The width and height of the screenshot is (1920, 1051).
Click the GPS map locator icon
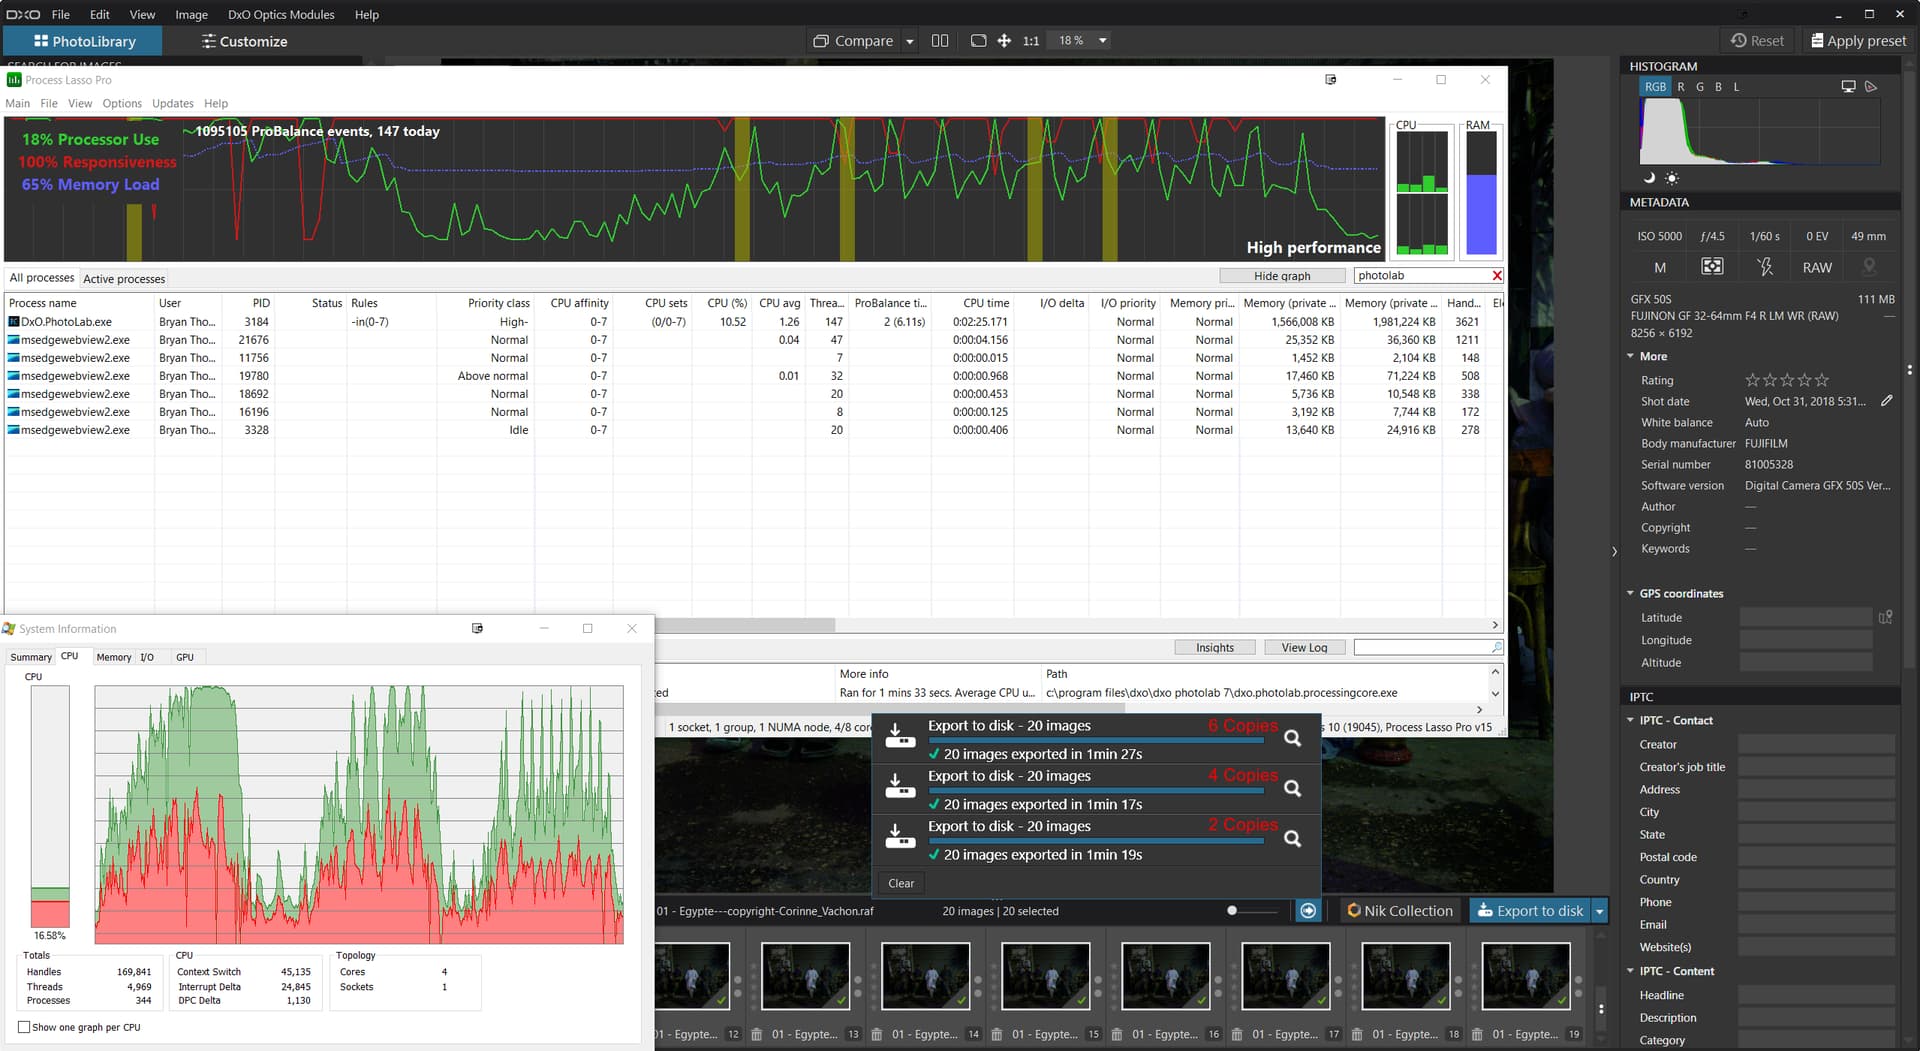coord(1885,618)
